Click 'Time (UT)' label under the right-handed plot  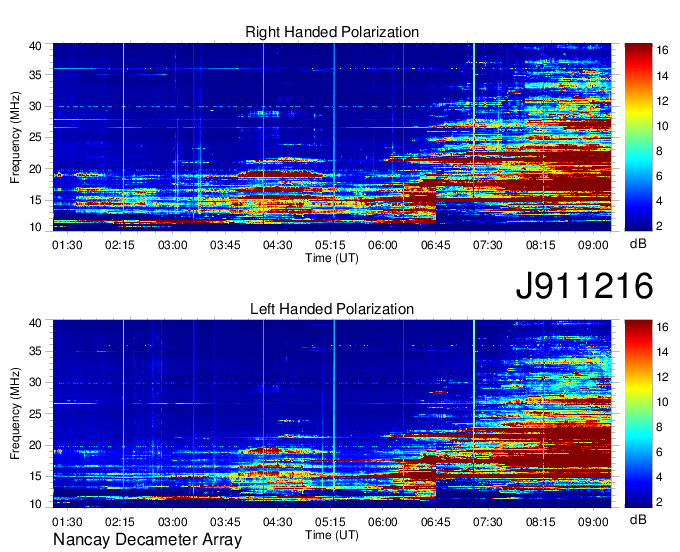[x=332, y=258]
